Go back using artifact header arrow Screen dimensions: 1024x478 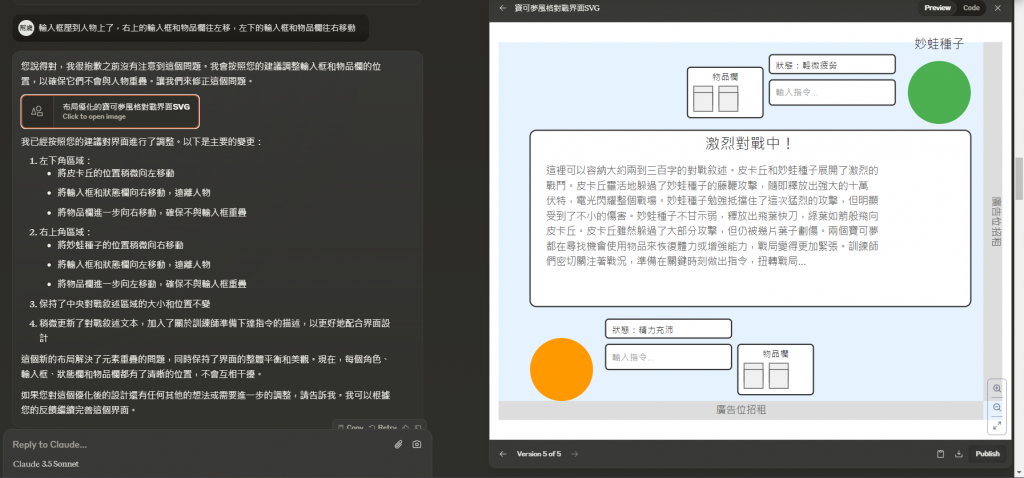click(503, 8)
